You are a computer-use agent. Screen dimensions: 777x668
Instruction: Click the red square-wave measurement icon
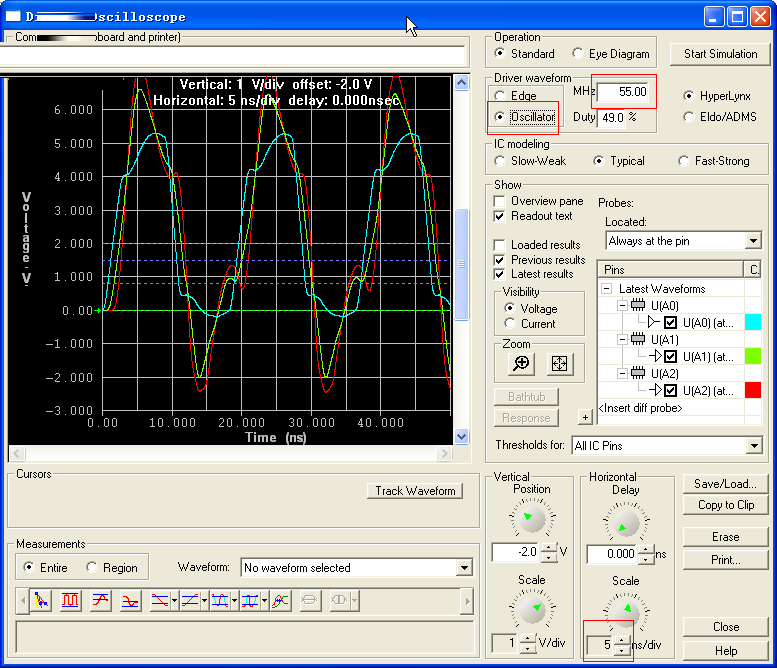tap(71, 601)
